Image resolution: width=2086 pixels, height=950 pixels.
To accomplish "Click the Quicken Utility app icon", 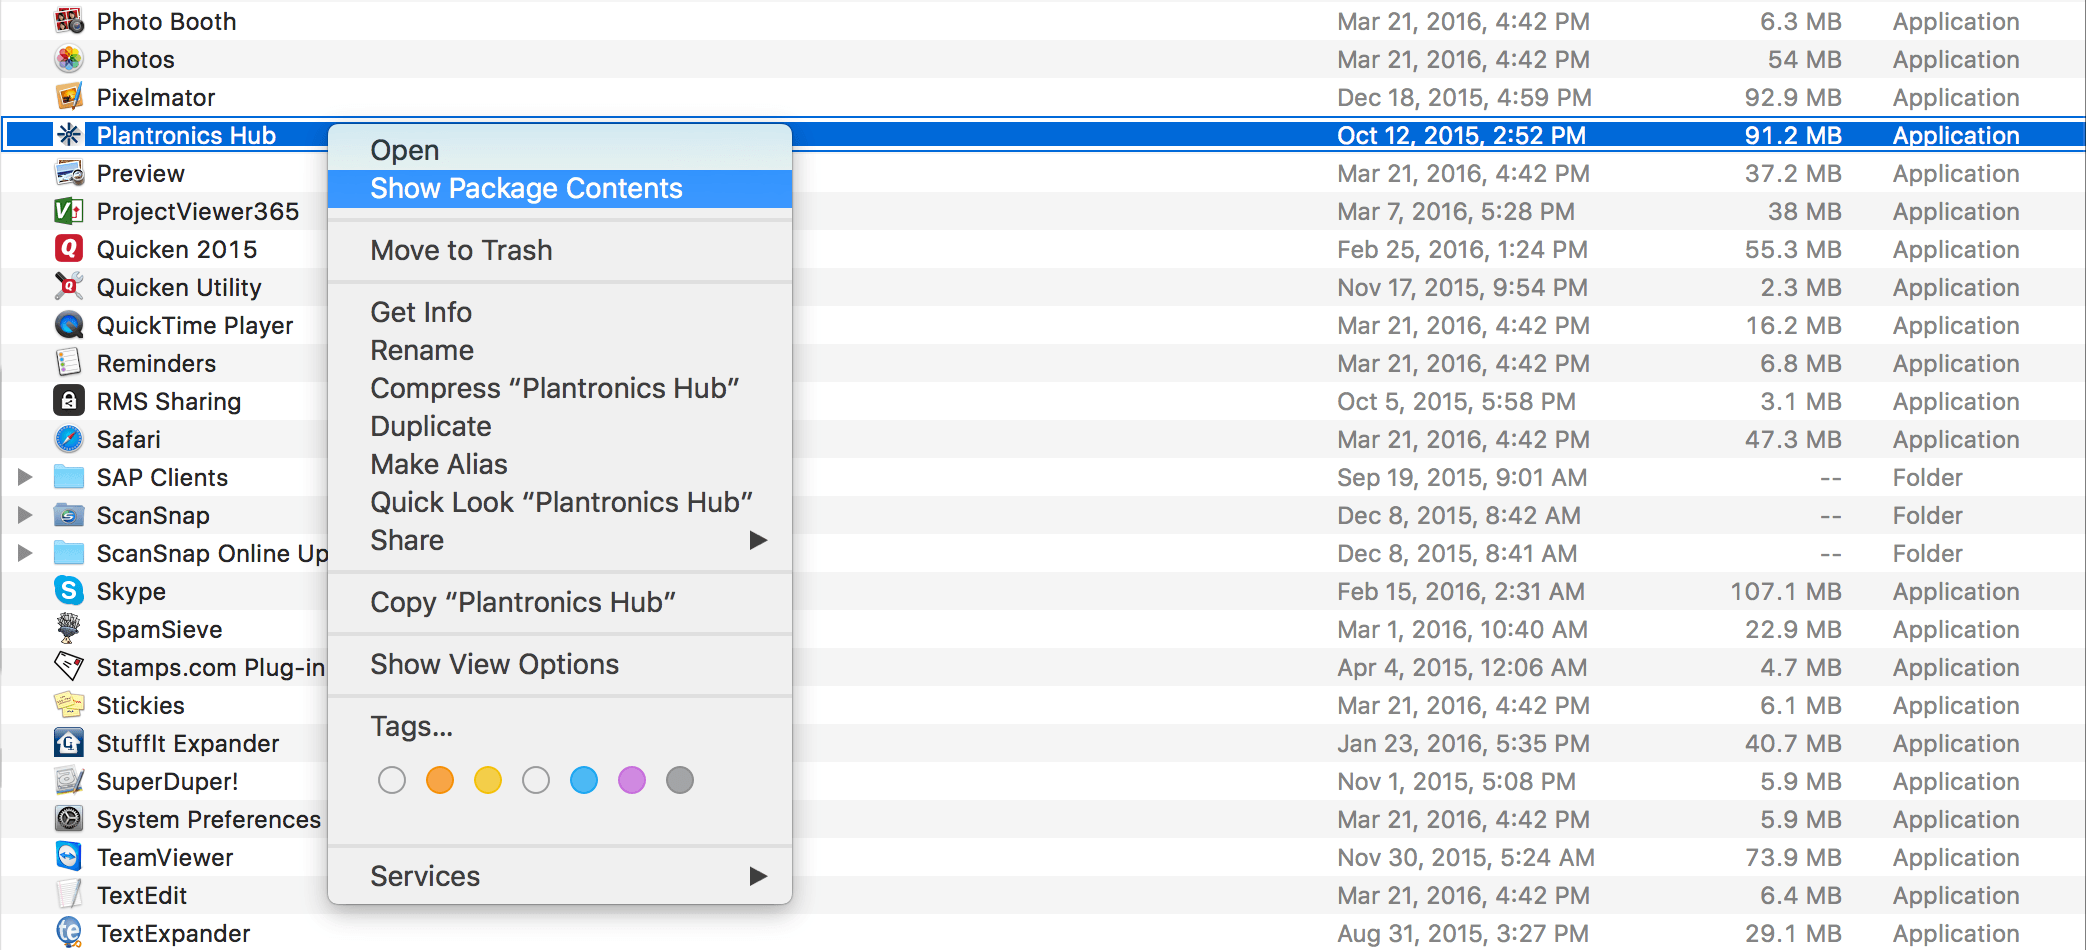I will click(x=69, y=287).
